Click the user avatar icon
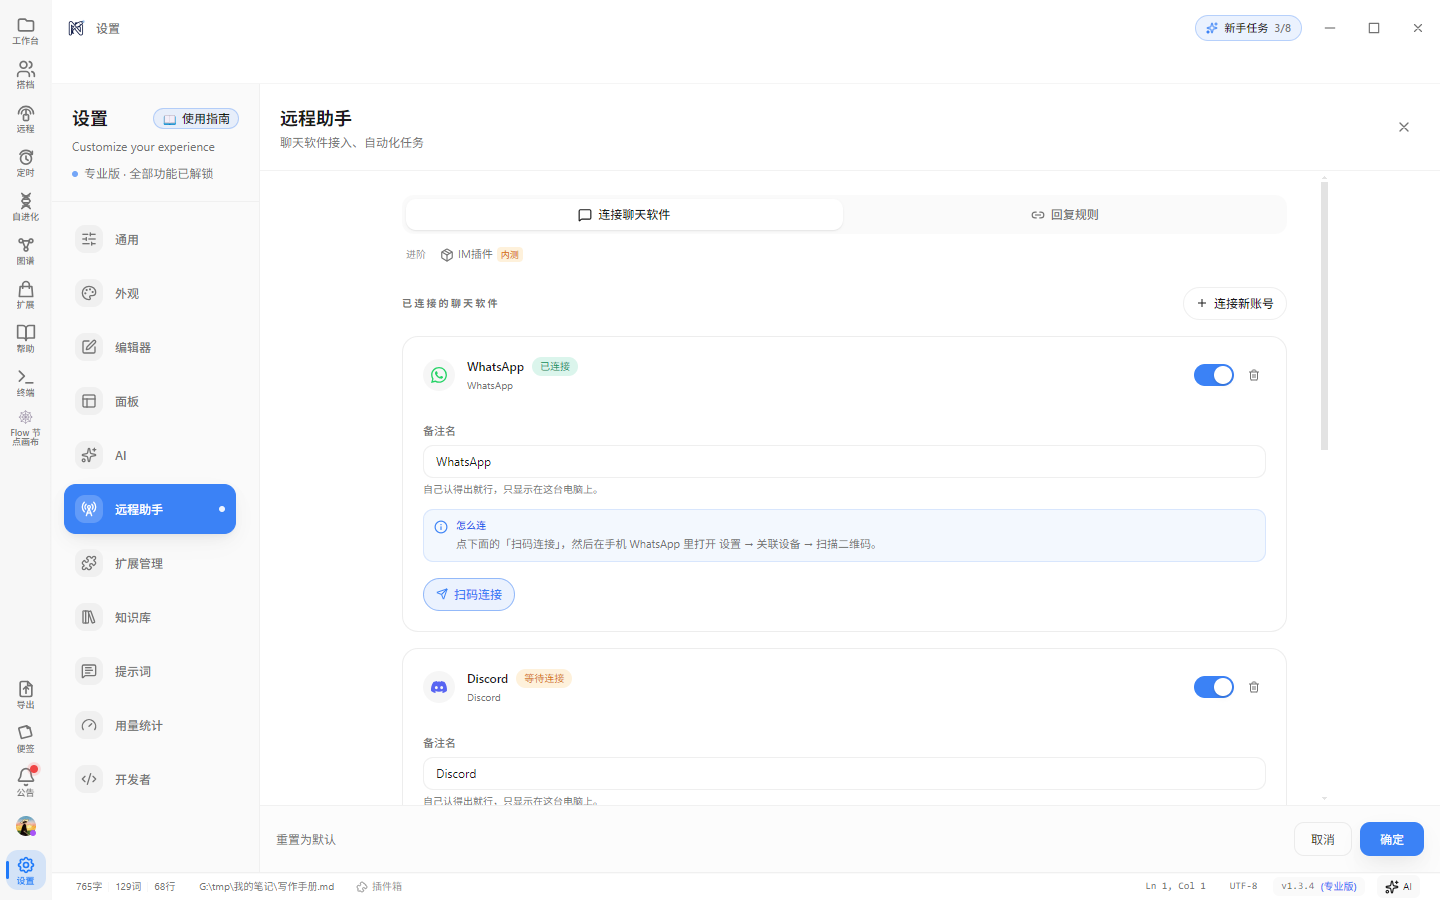 (26, 826)
